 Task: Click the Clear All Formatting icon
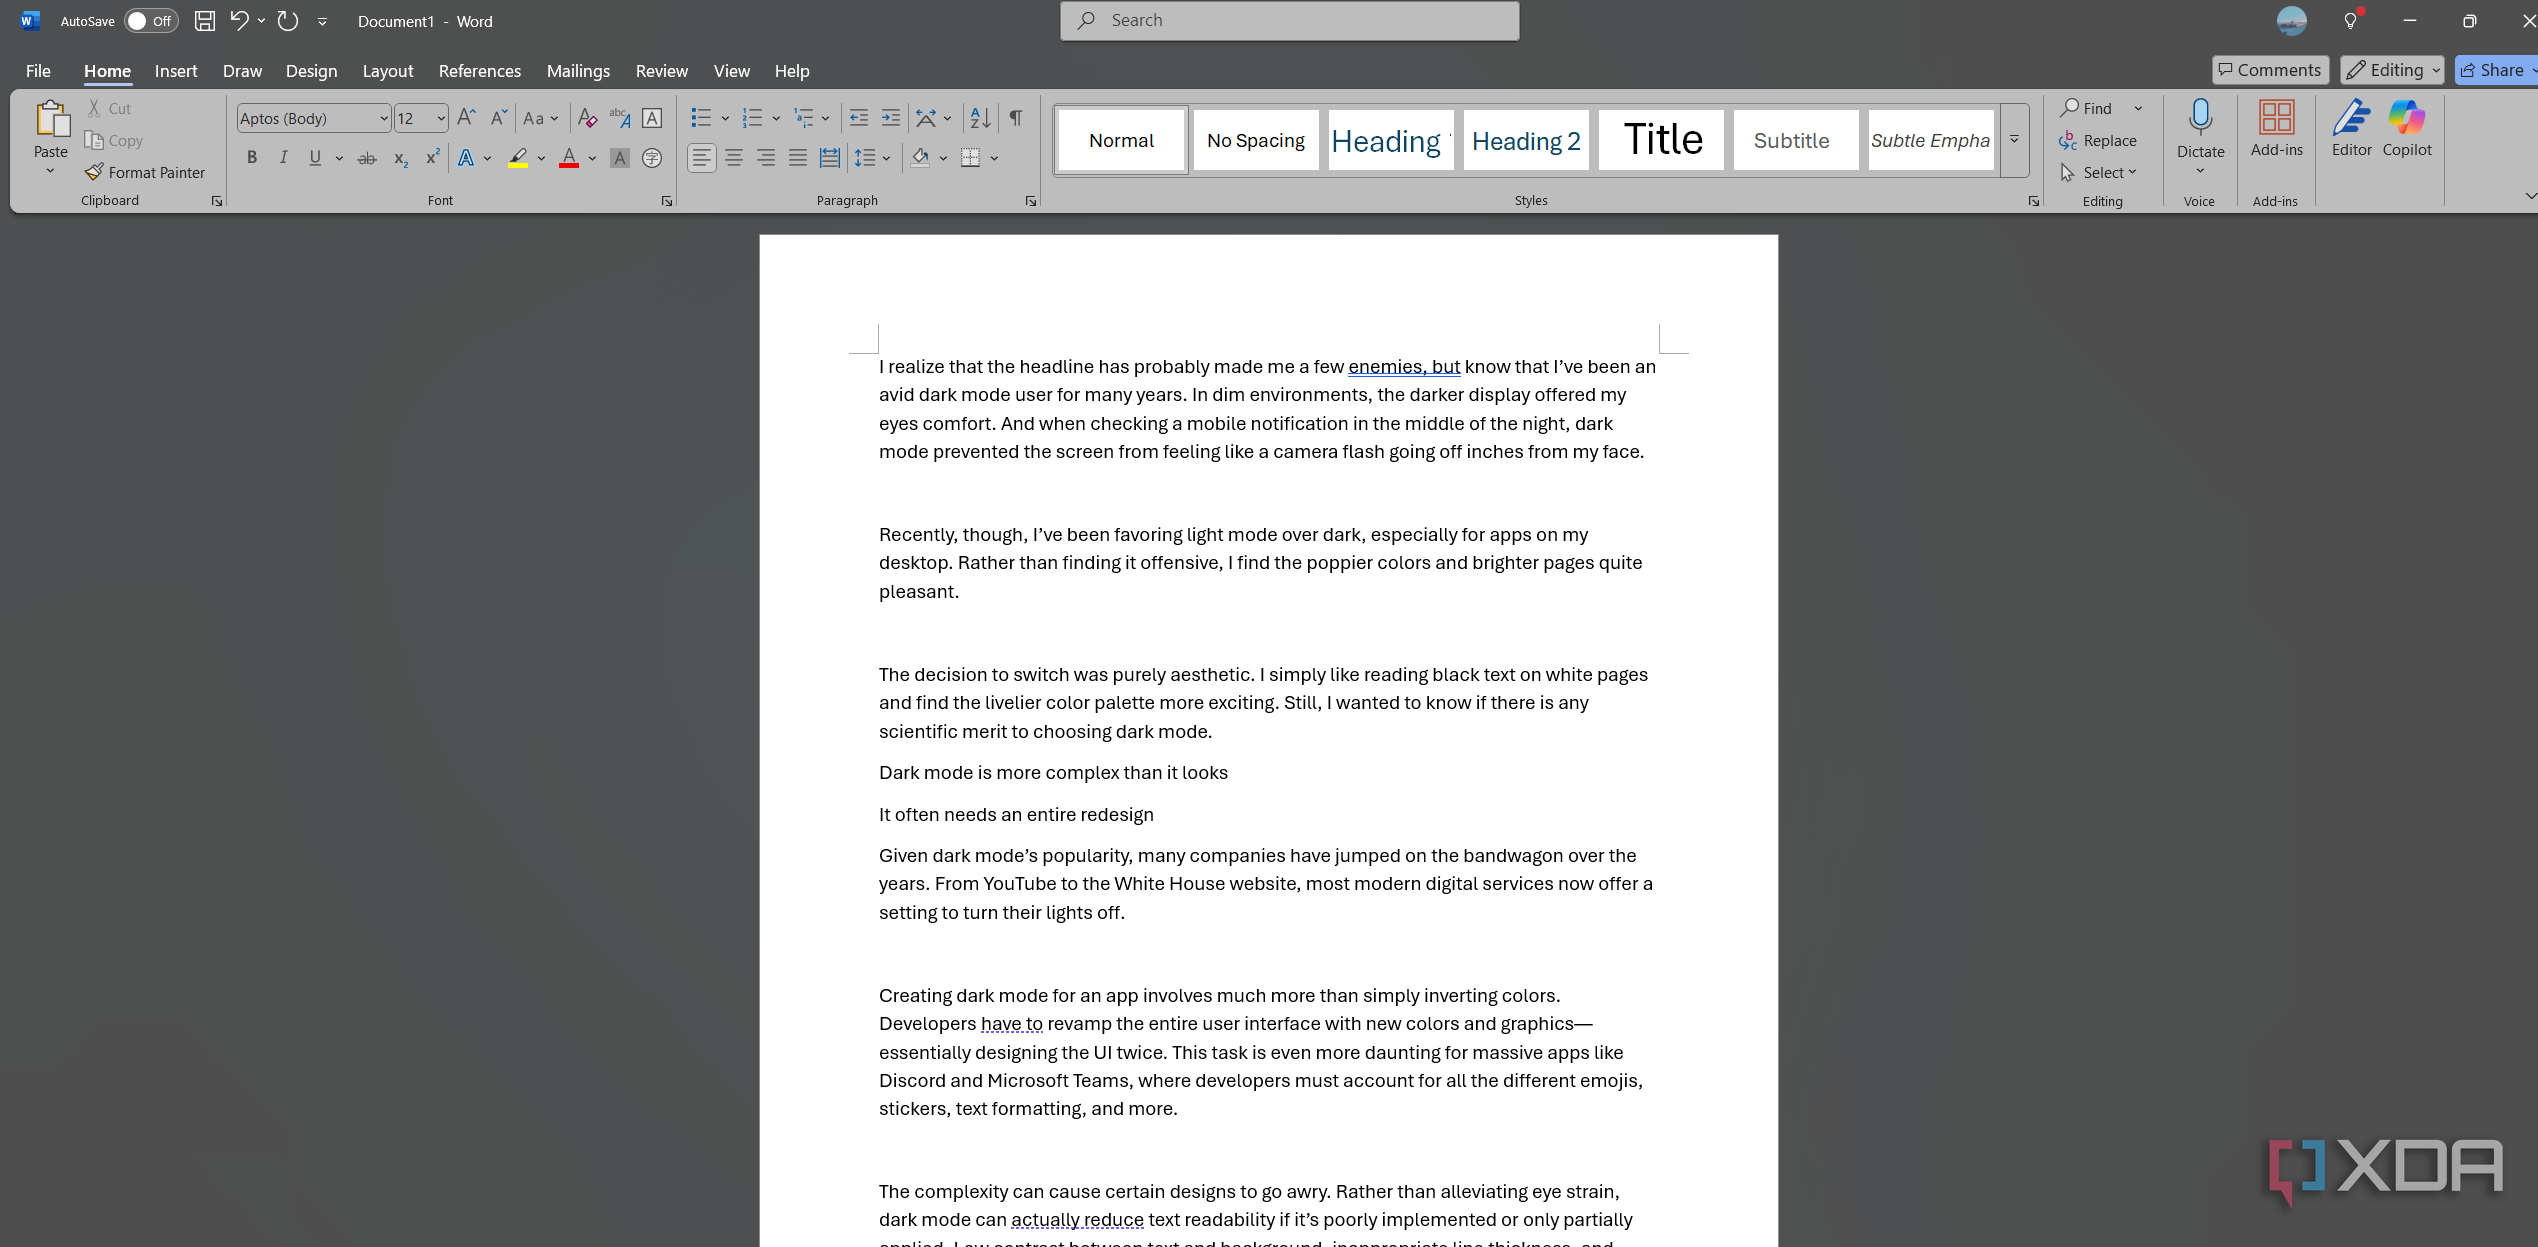pos(587,118)
